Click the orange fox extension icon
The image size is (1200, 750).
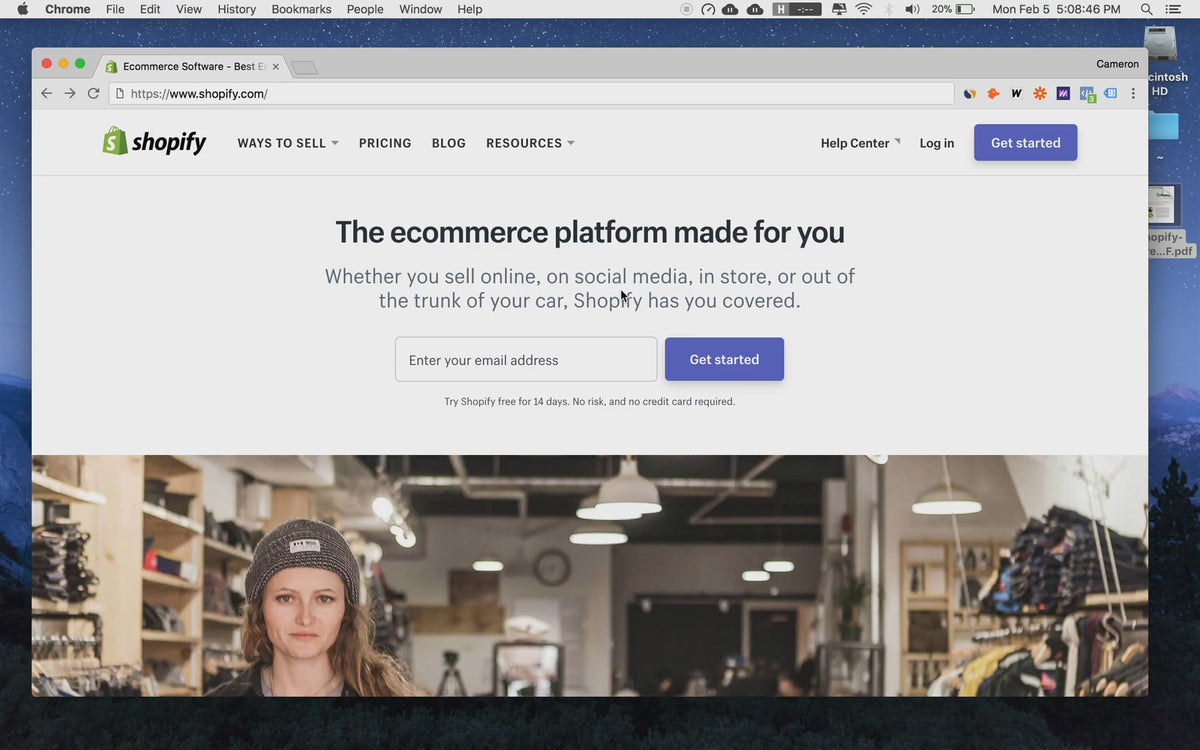point(993,93)
